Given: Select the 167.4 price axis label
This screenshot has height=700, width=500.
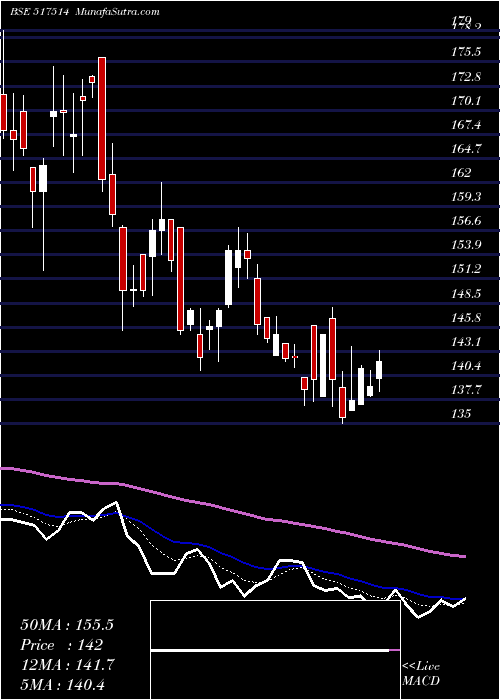Looking at the screenshot, I should [467, 125].
